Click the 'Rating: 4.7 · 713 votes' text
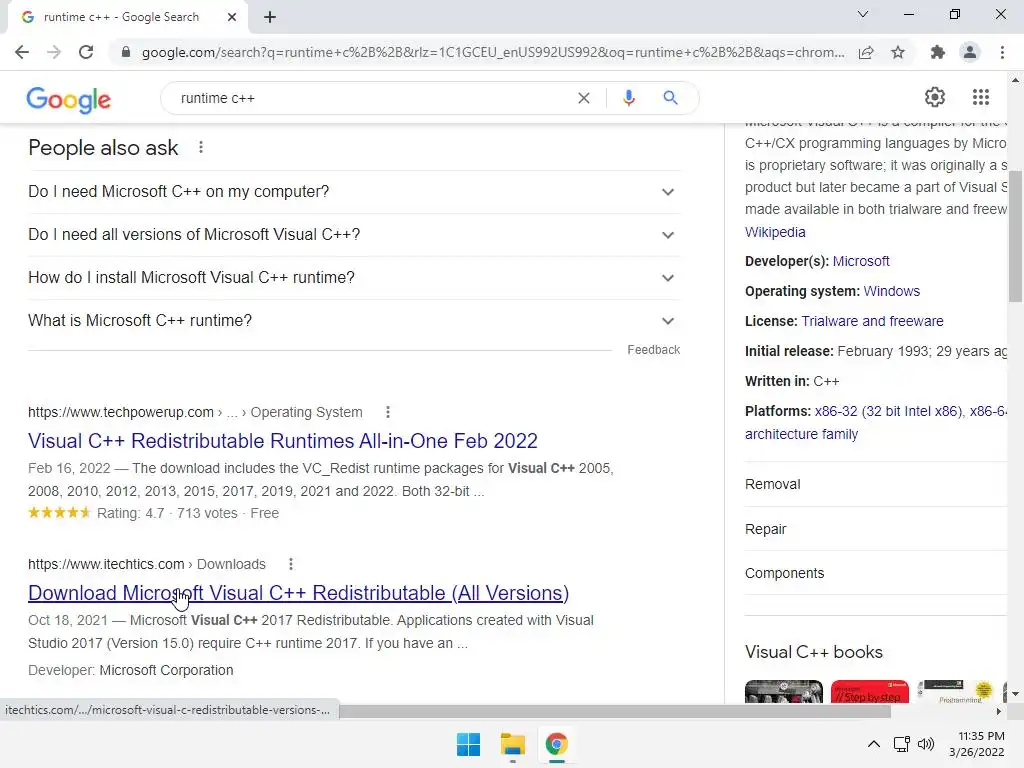This screenshot has width=1024, height=768. click(167, 513)
